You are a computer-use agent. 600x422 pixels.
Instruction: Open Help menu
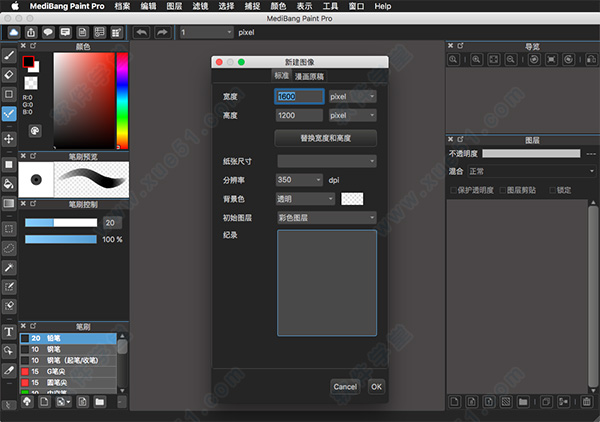383,6
